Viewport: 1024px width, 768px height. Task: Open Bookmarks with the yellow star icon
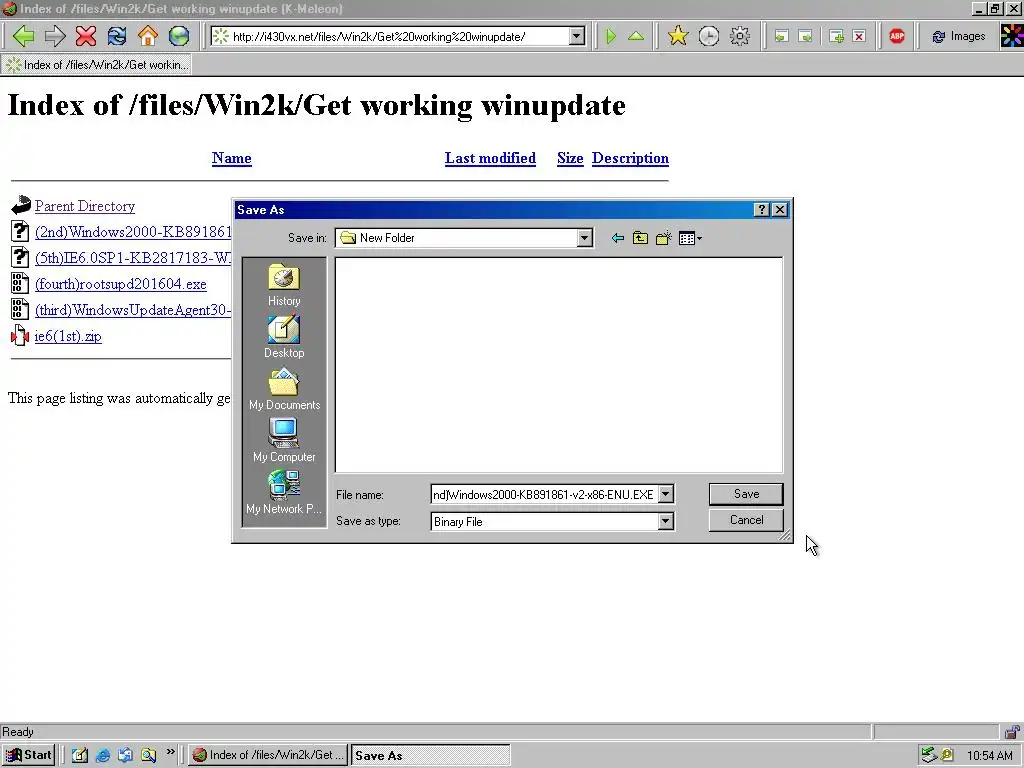coord(678,36)
